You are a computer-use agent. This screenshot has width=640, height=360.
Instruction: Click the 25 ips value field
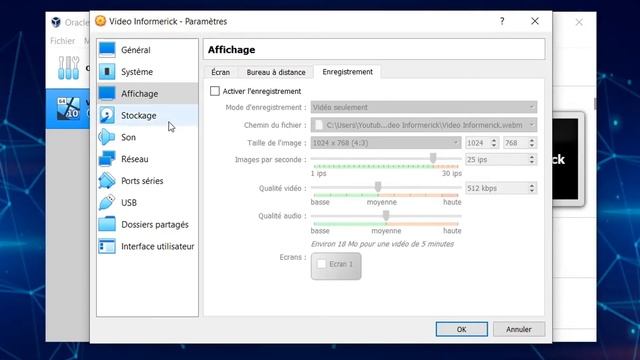click(x=496, y=160)
